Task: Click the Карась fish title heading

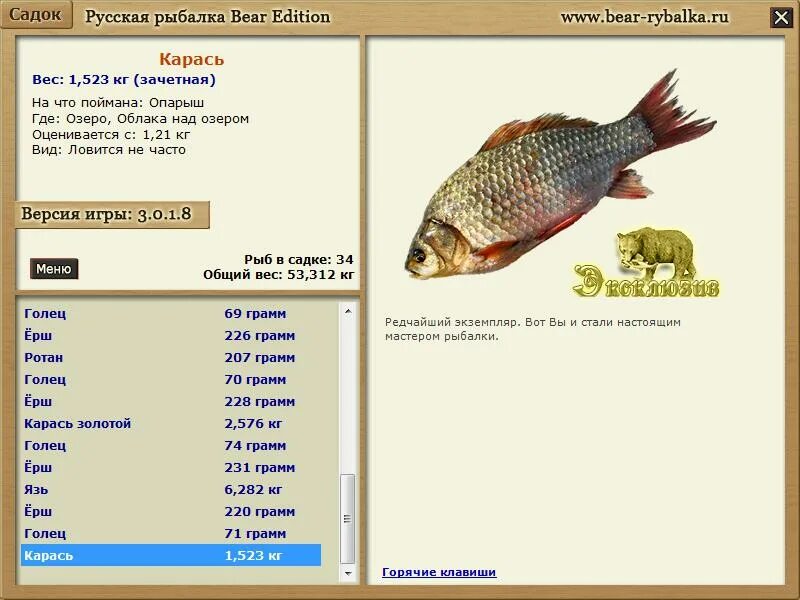Action: 191,59
